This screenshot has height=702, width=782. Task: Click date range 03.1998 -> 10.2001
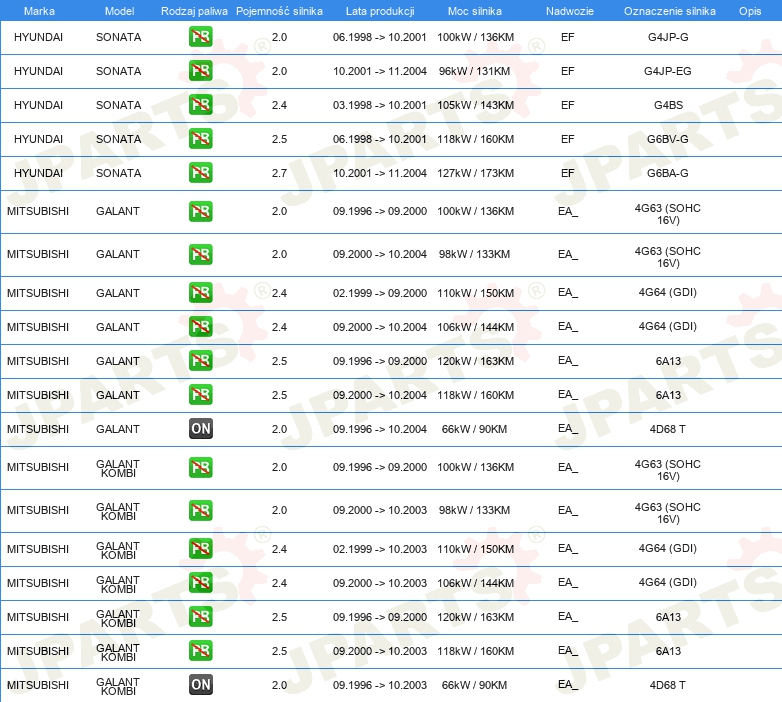(x=380, y=105)
